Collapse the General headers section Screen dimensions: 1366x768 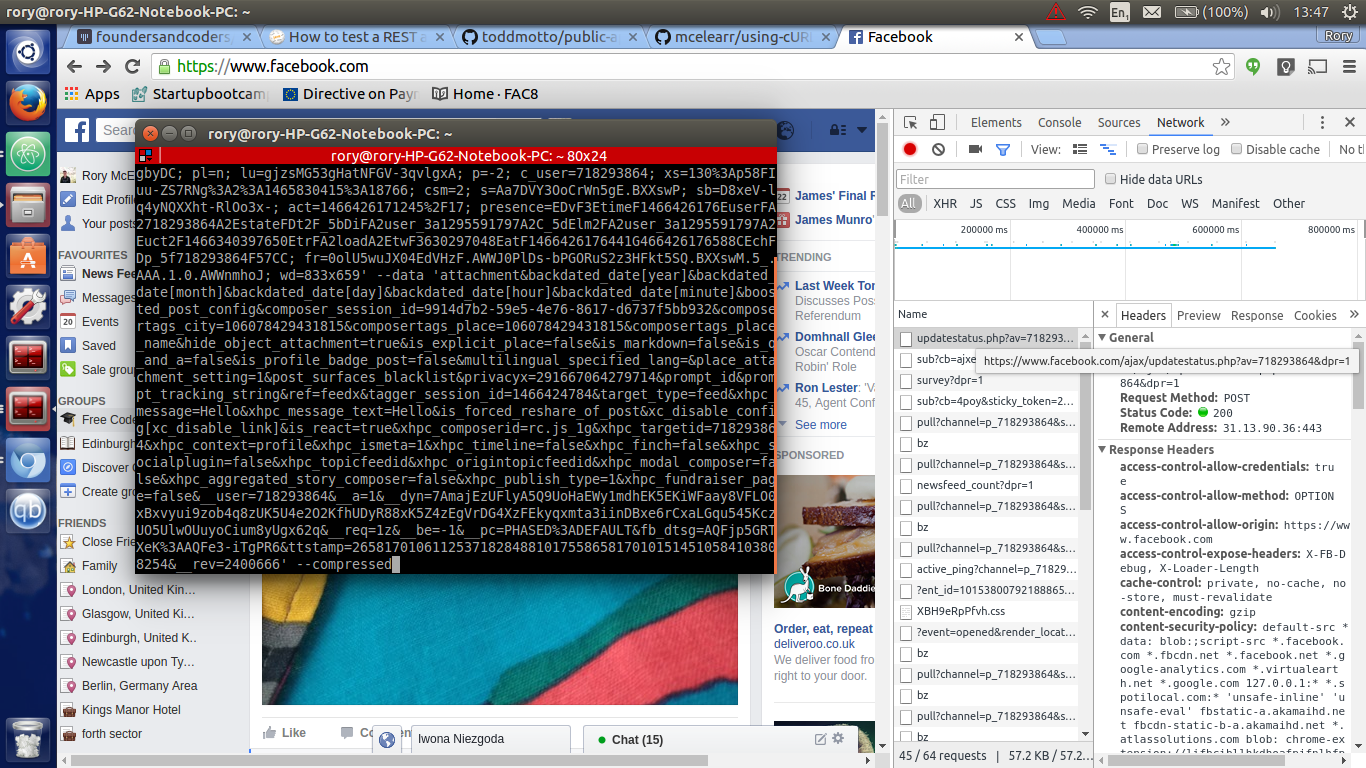pos(1102,338)
